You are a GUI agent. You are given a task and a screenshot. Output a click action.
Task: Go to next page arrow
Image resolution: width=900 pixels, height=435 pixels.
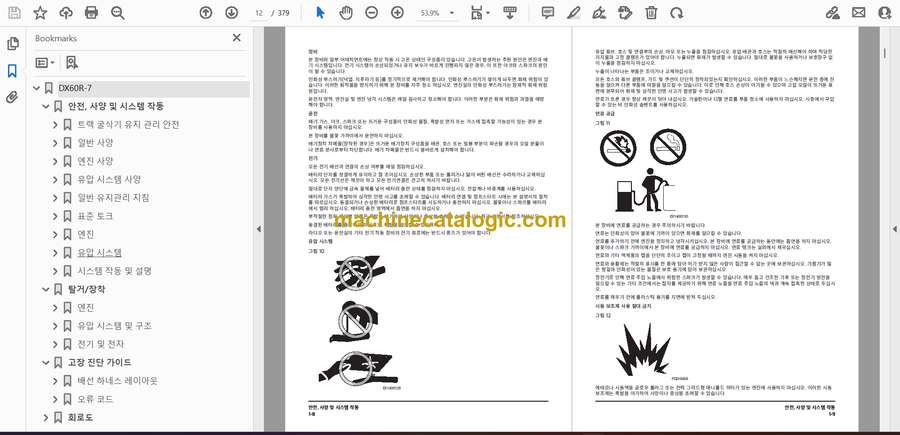tap(231, 13)
